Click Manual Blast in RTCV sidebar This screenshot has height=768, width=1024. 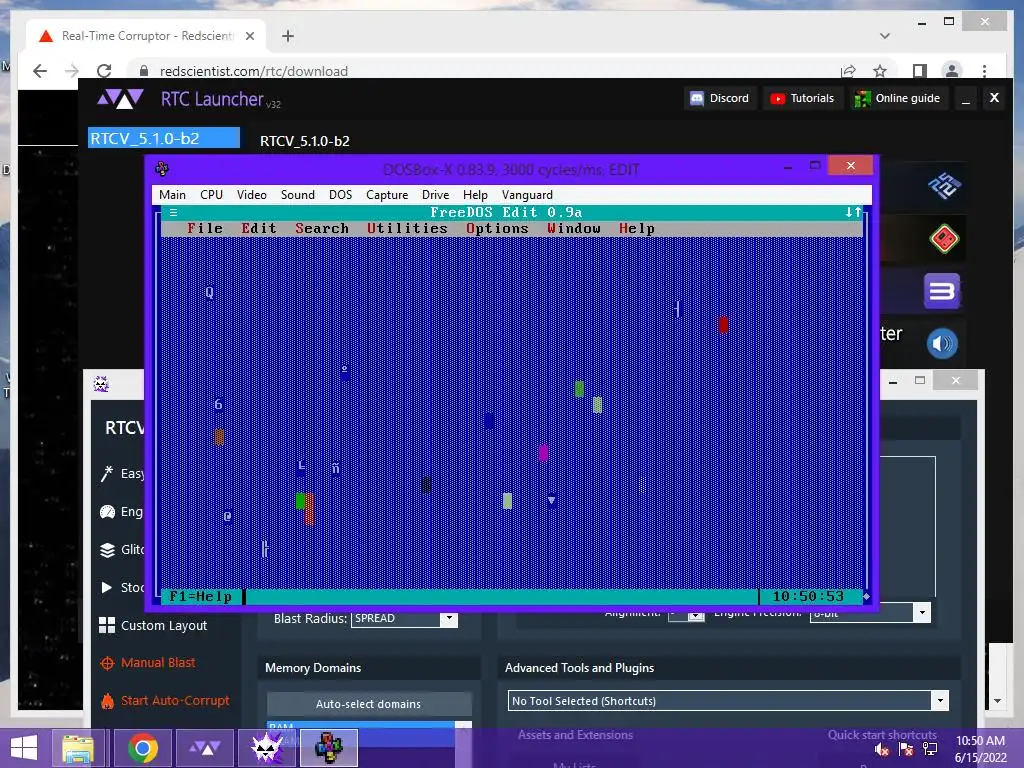click(x=158, y=663)
